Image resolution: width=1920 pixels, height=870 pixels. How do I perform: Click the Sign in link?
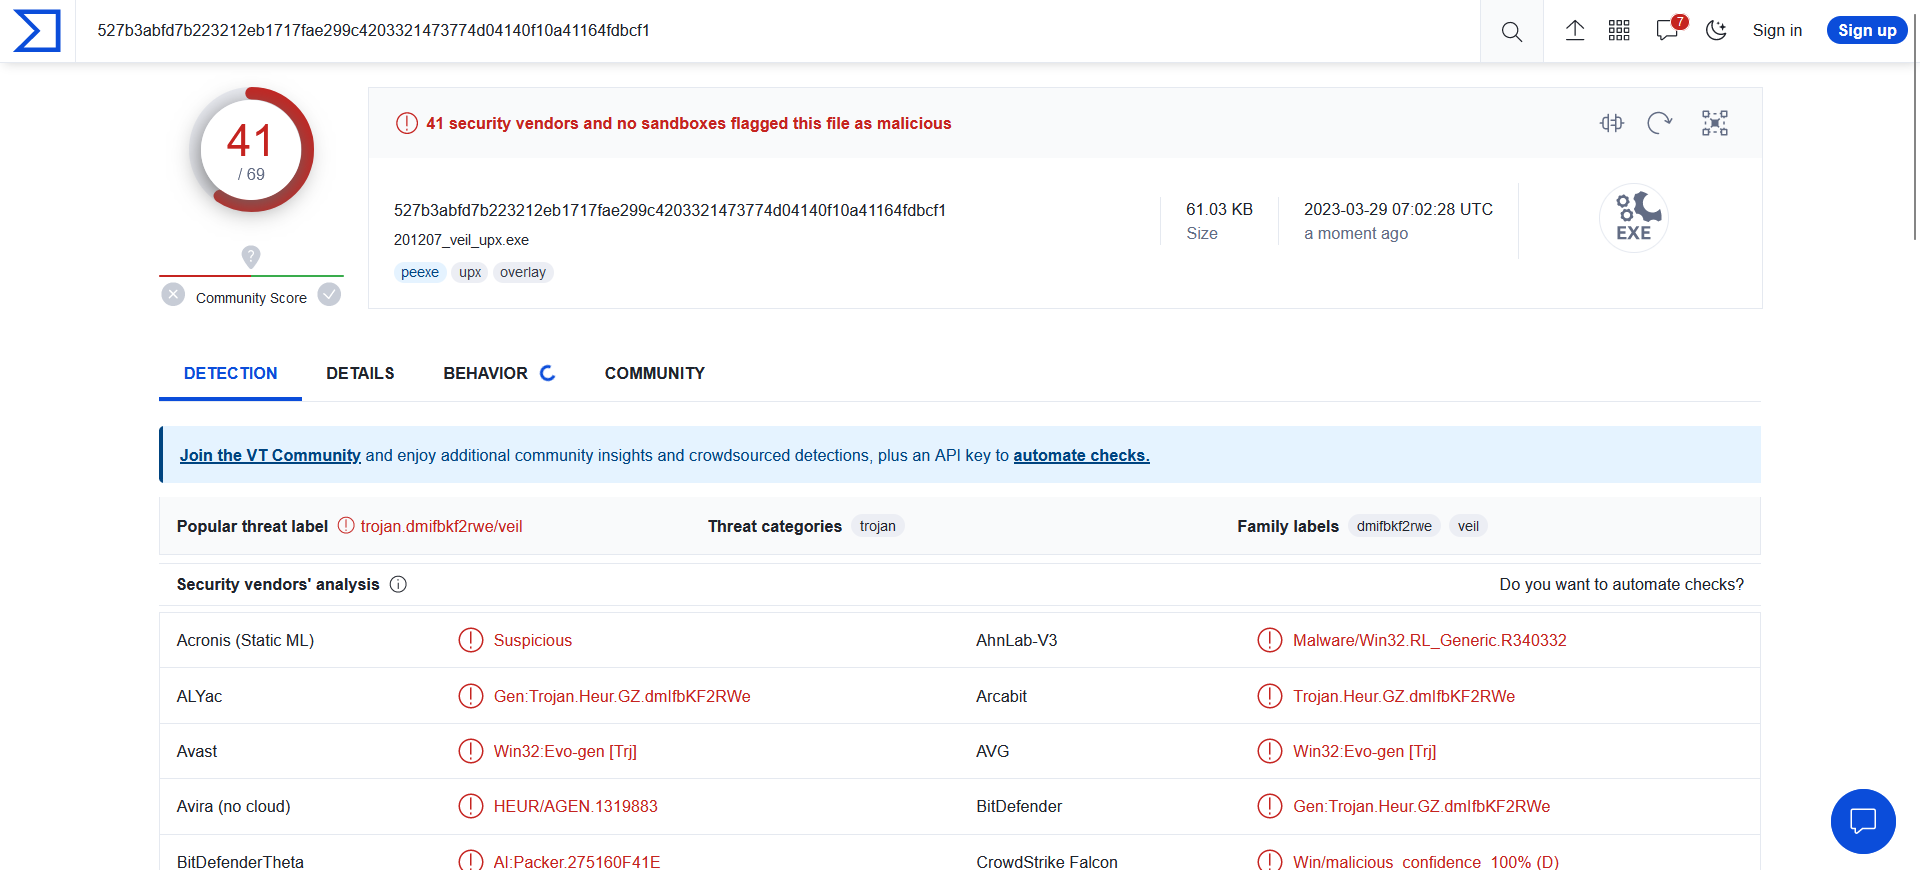pyautogui.click(x=1777, y=31)
